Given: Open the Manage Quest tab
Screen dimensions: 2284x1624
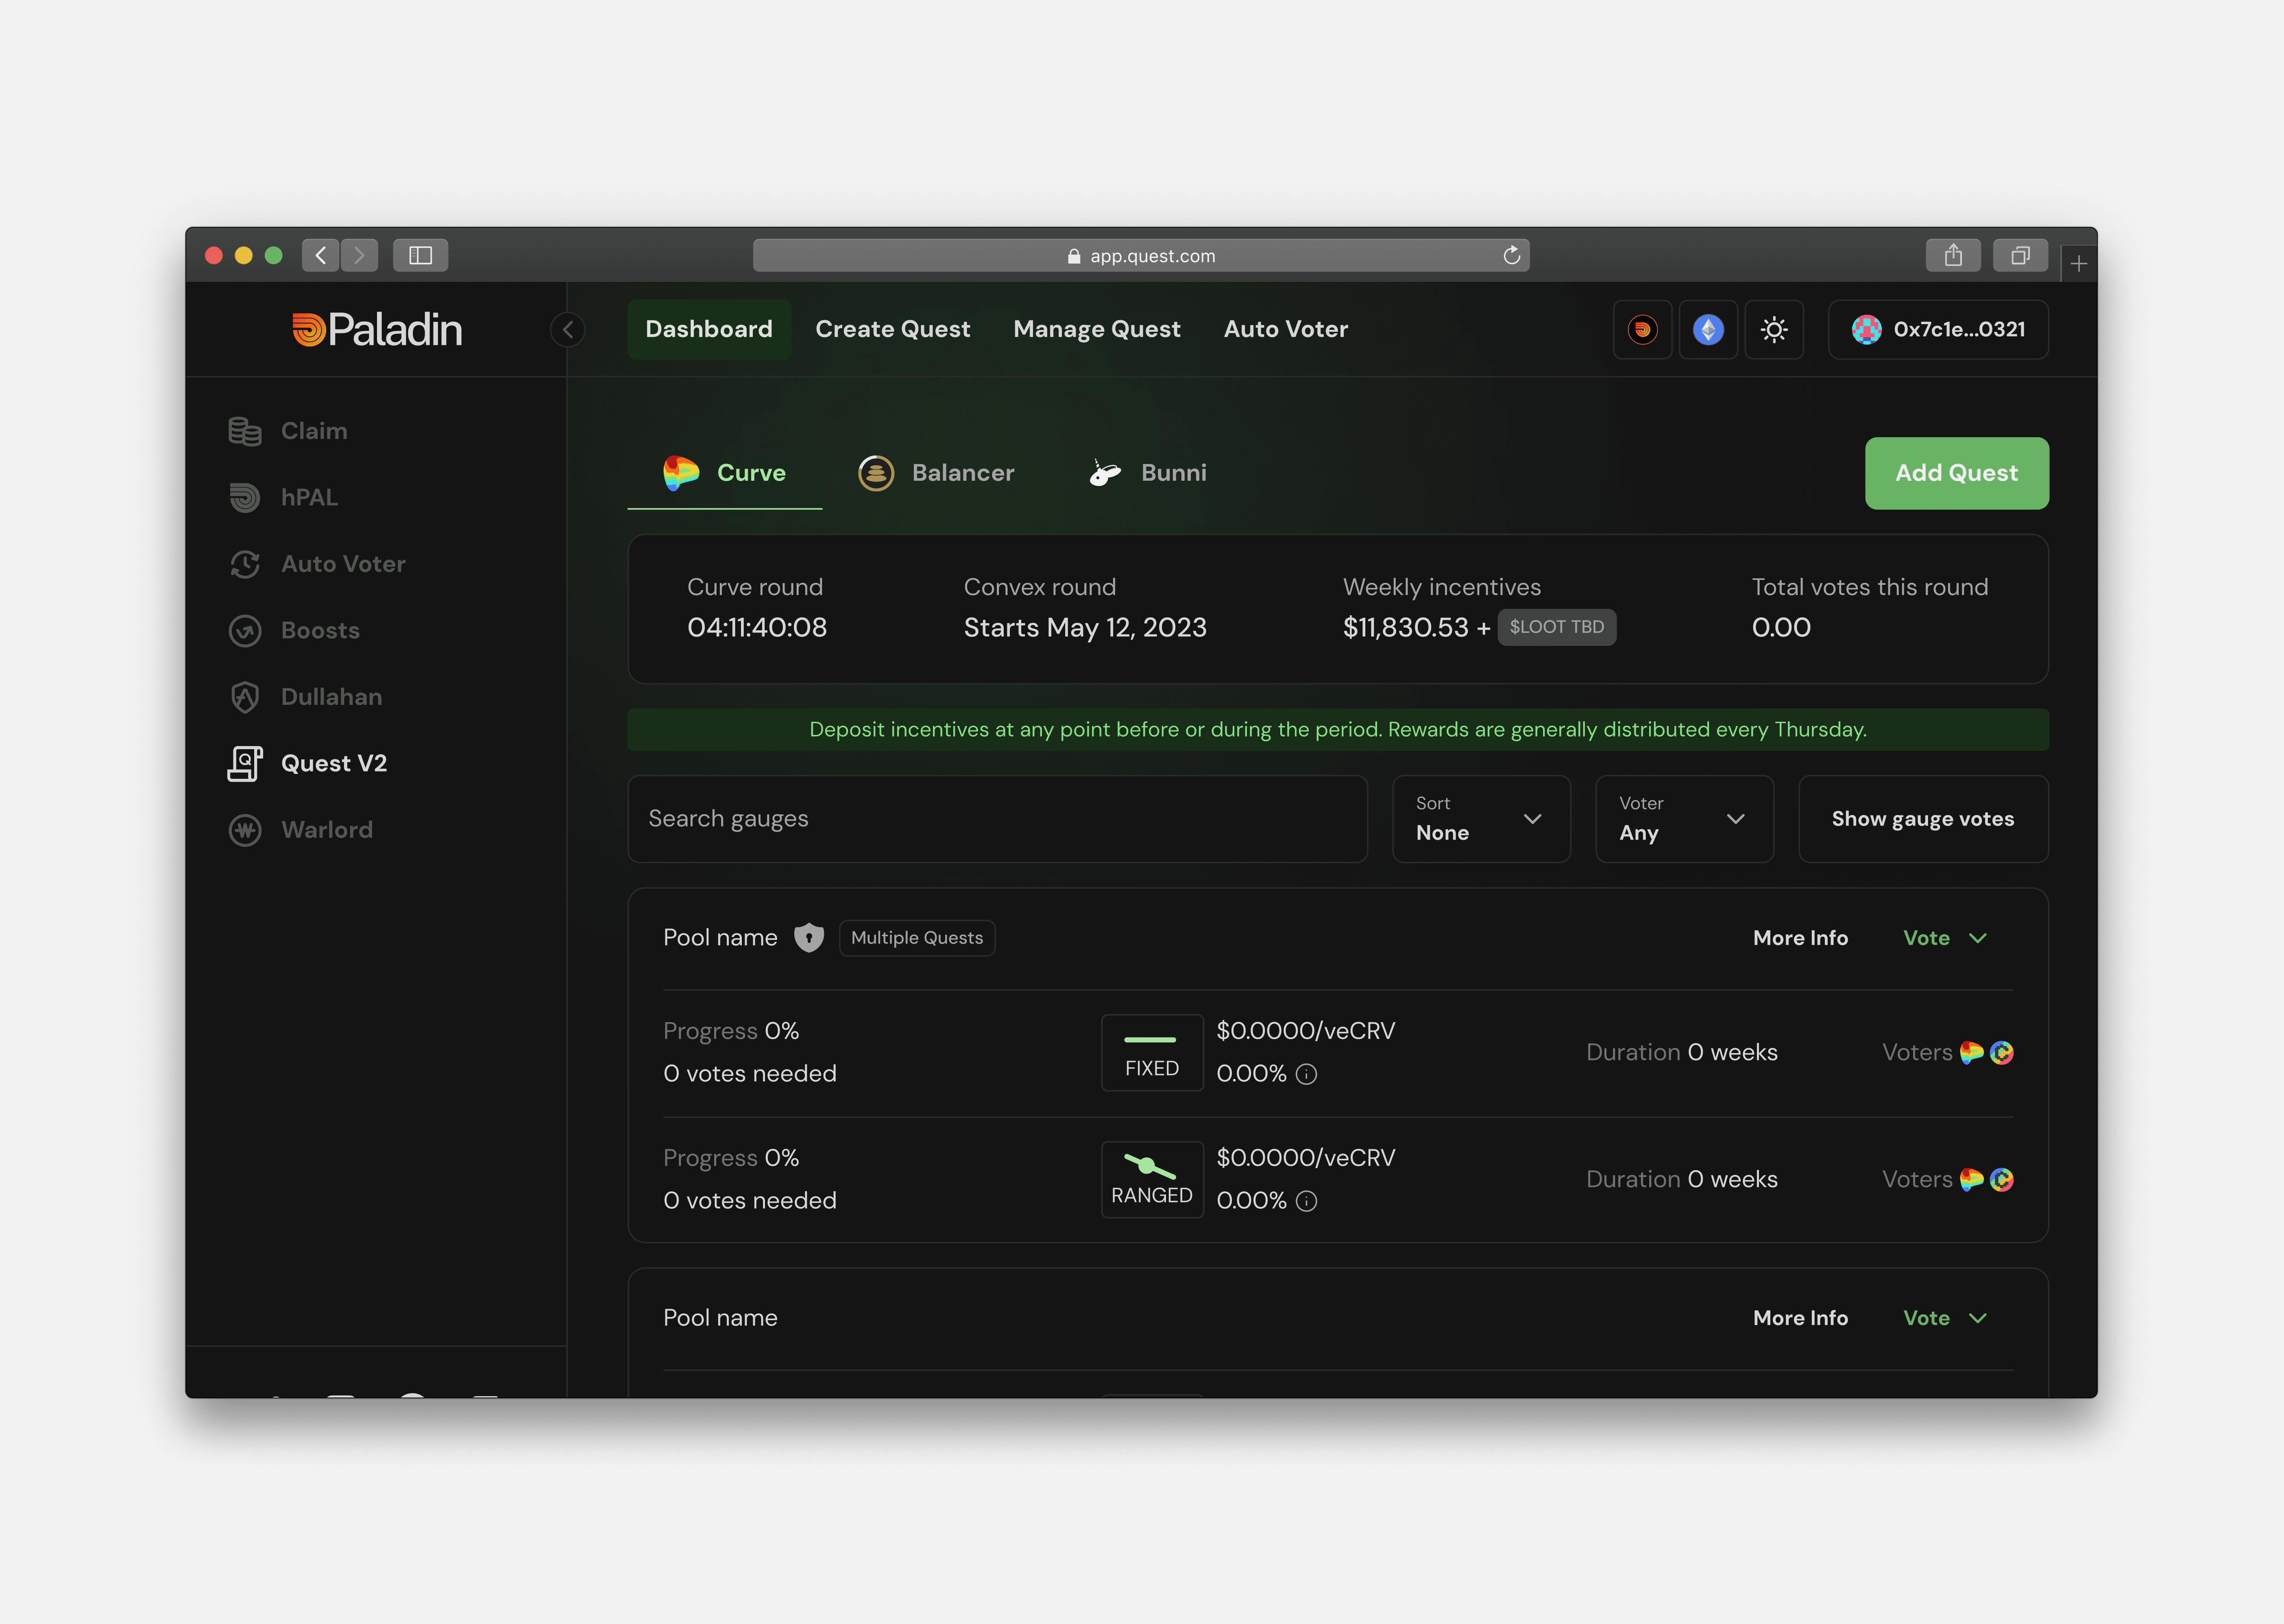Looking at the screenshot, I should [1097, 329].
